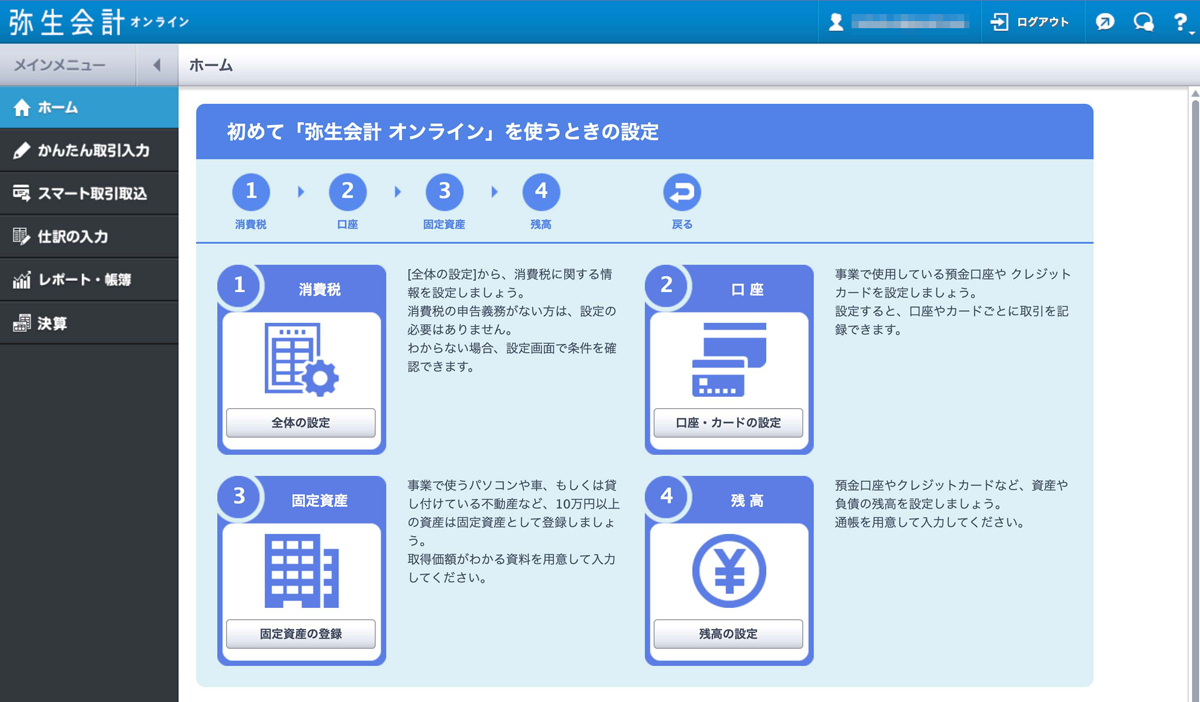Open かんたん取引入力 in the sidebar
The width and height of the screenshot is (1200, 702).
point(89,150)
